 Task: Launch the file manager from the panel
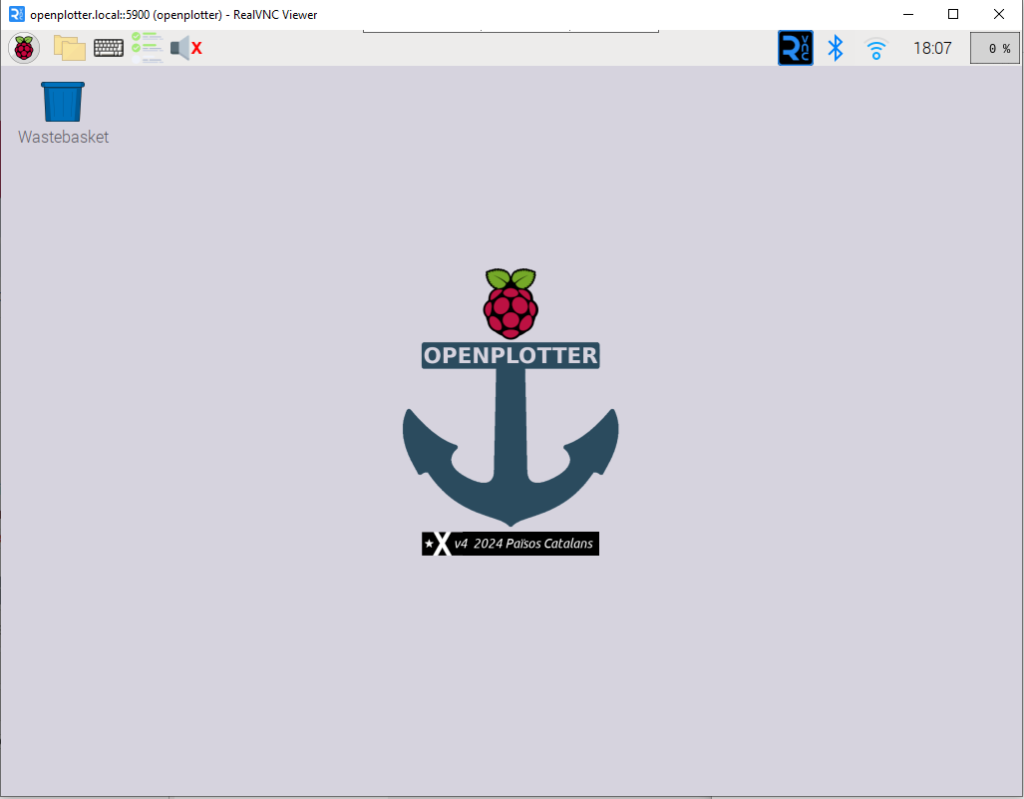click(69, 47)
